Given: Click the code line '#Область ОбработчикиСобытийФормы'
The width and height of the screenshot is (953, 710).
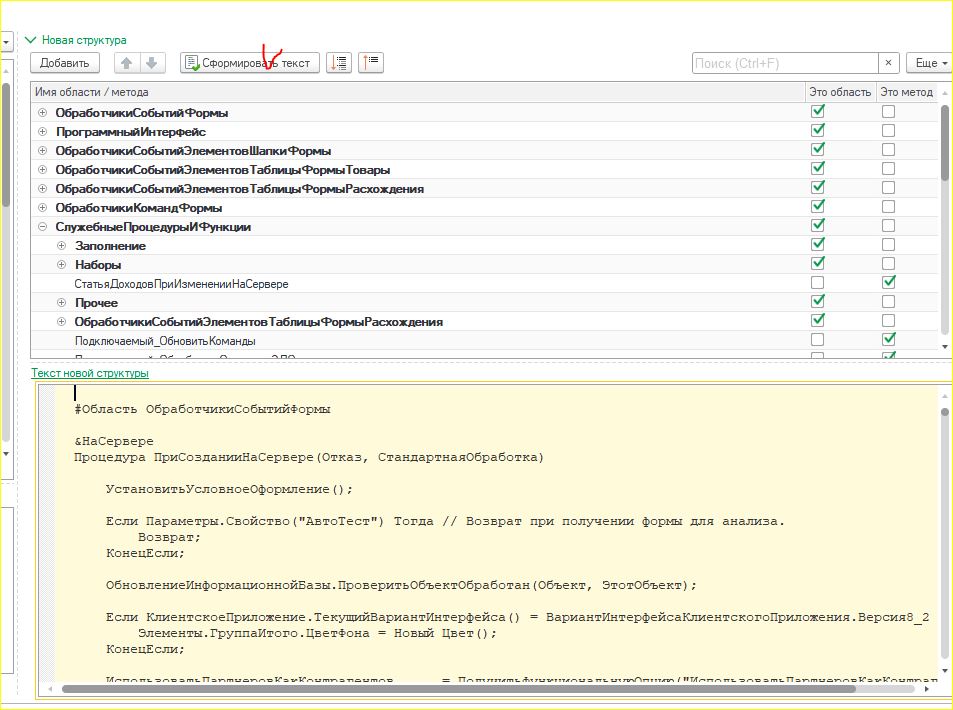Looking at the screenshot, I should 202,409.
